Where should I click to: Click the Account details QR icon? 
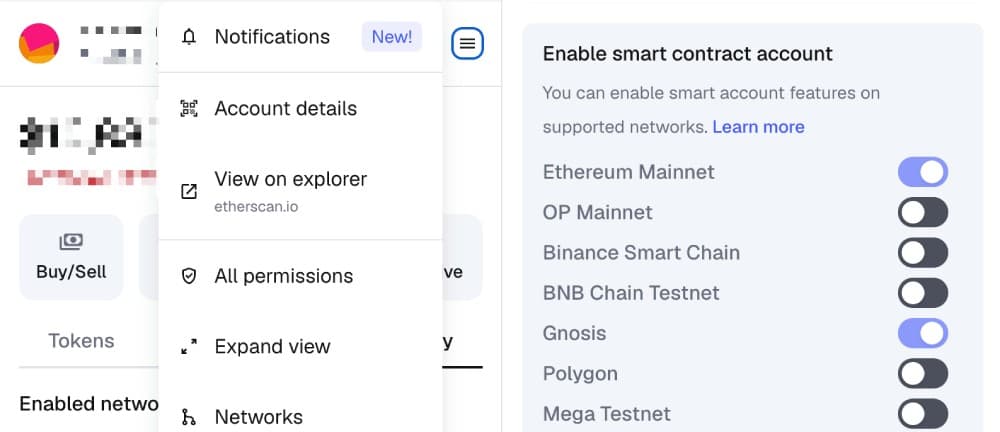pyautogui.click(x=189, y=108)
